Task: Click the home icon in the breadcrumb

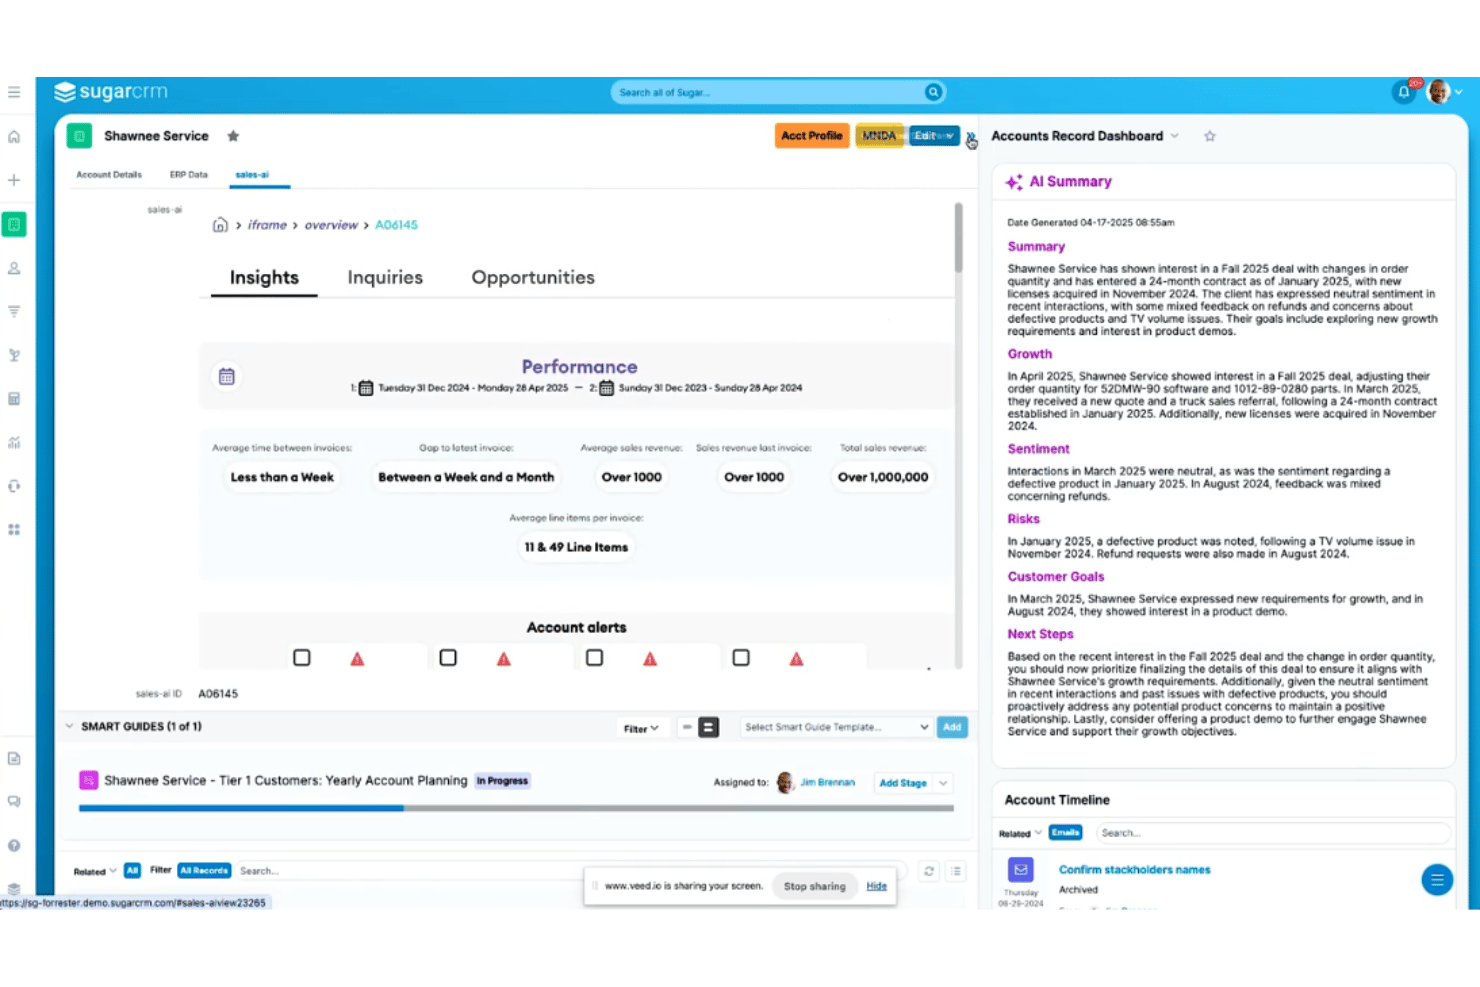Action: pyautogui.click(x=220, y=225)
